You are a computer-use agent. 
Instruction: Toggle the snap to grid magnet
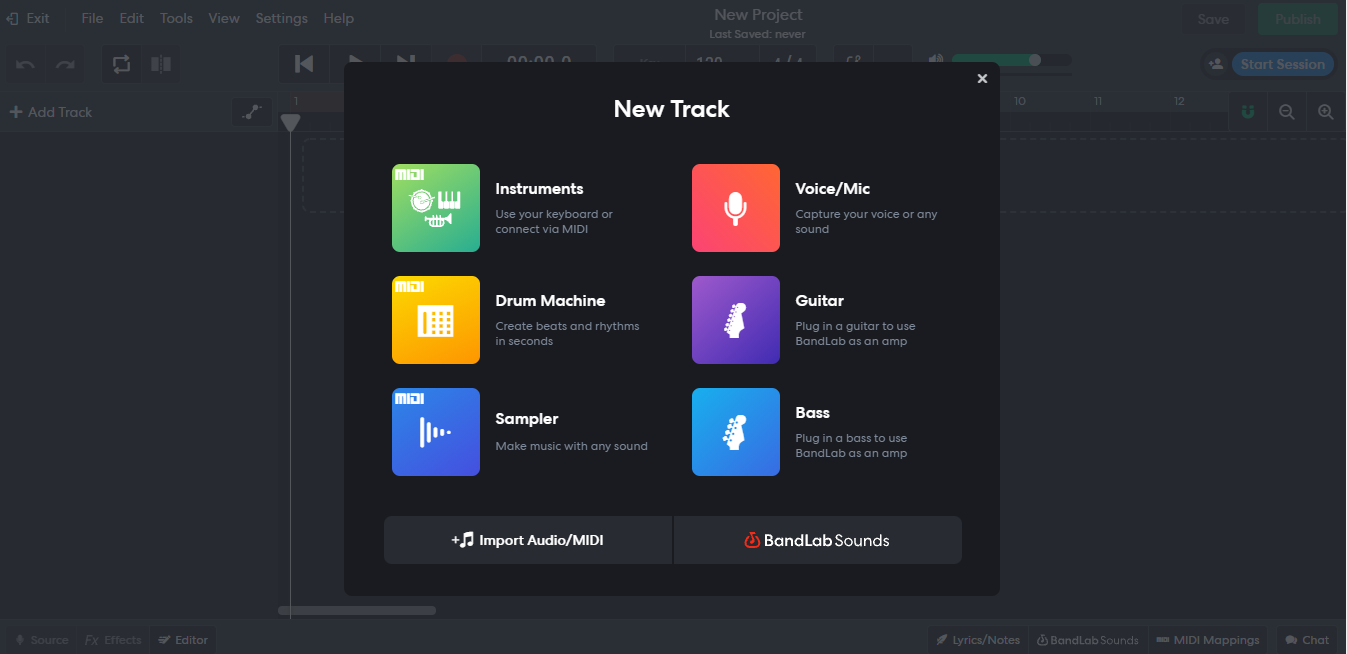[1248, 112]
